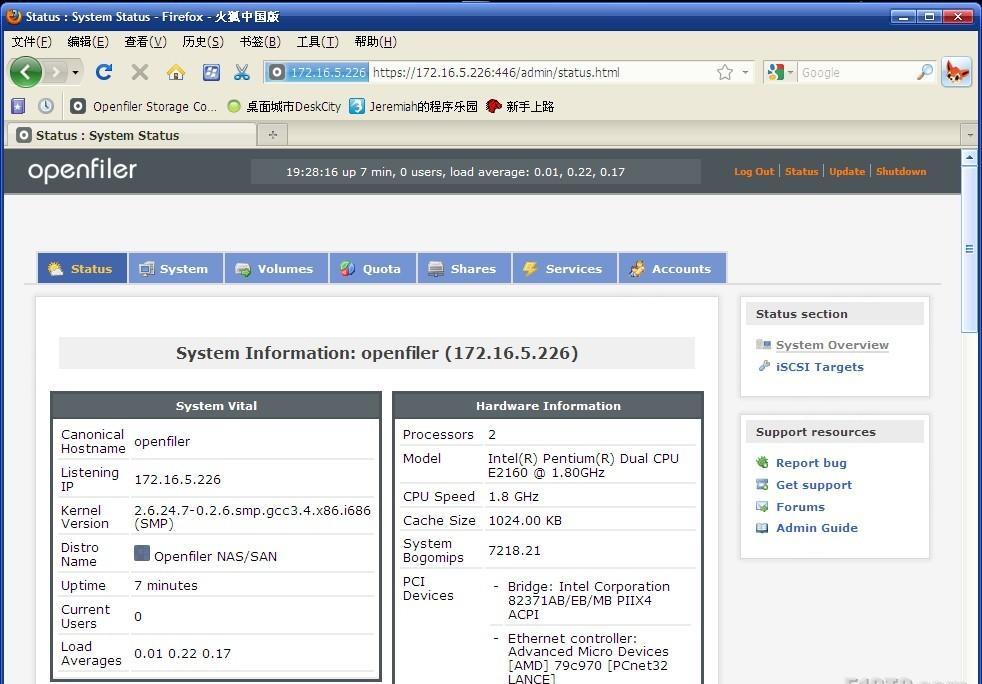Screen dimensions: 982x684
Task: Click the Openfiler NAS/SAN distro icon
Action: click(142, 553)
